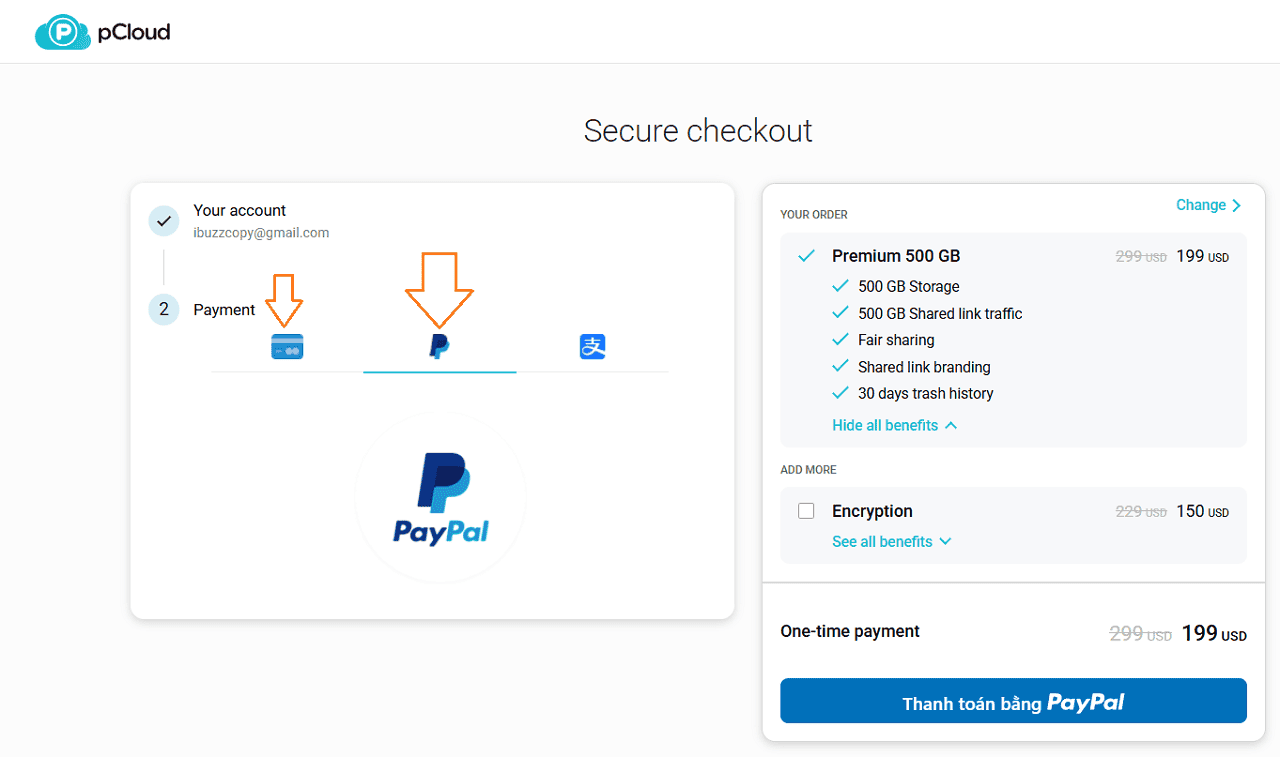
Task: Click the Encryption add-on label
Action: pyautogui.click(x=872, y=511)
